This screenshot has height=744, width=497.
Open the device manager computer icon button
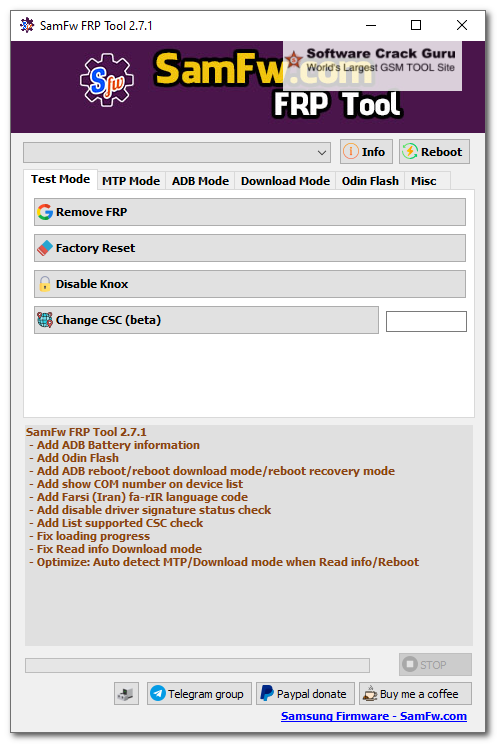pos(126,694)
